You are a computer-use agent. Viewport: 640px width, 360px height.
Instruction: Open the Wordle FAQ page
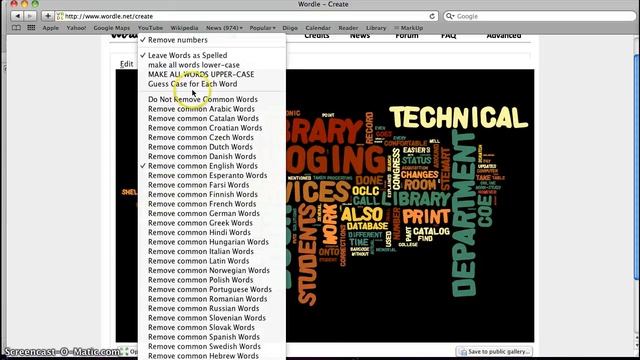[x=449, y=36]
